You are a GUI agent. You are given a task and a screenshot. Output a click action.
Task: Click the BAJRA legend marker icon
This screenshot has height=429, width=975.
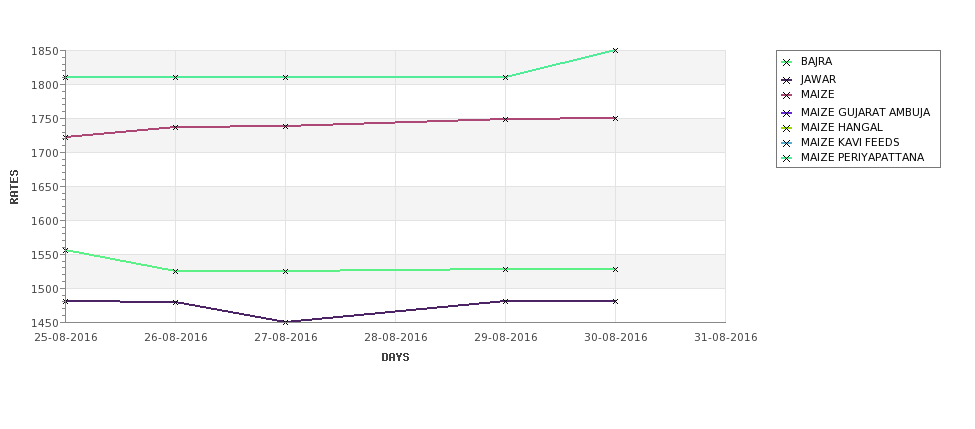(787, 62)
